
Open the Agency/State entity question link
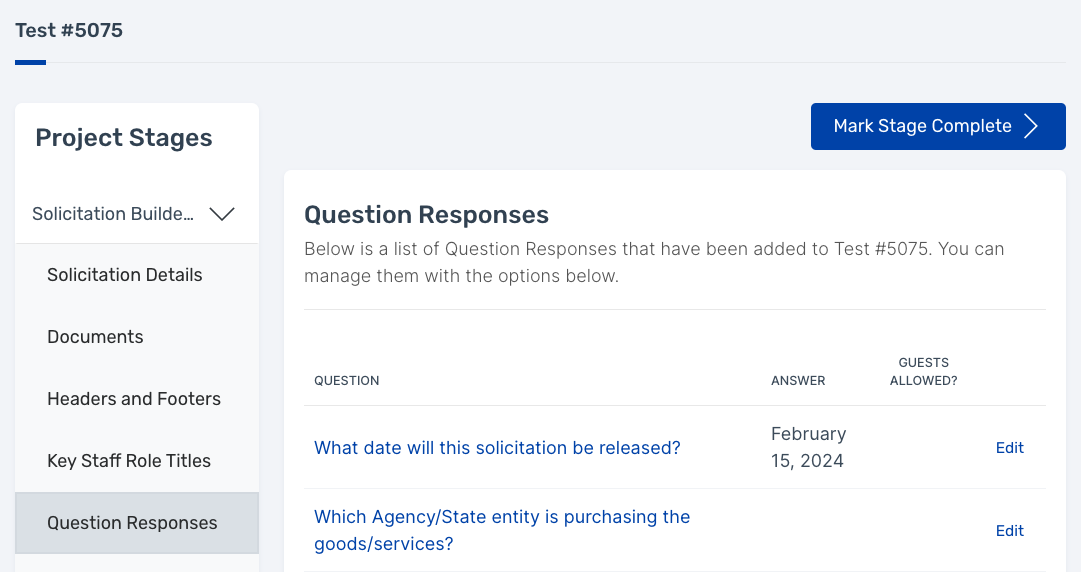pyautogui.click(x=502, y=531)
